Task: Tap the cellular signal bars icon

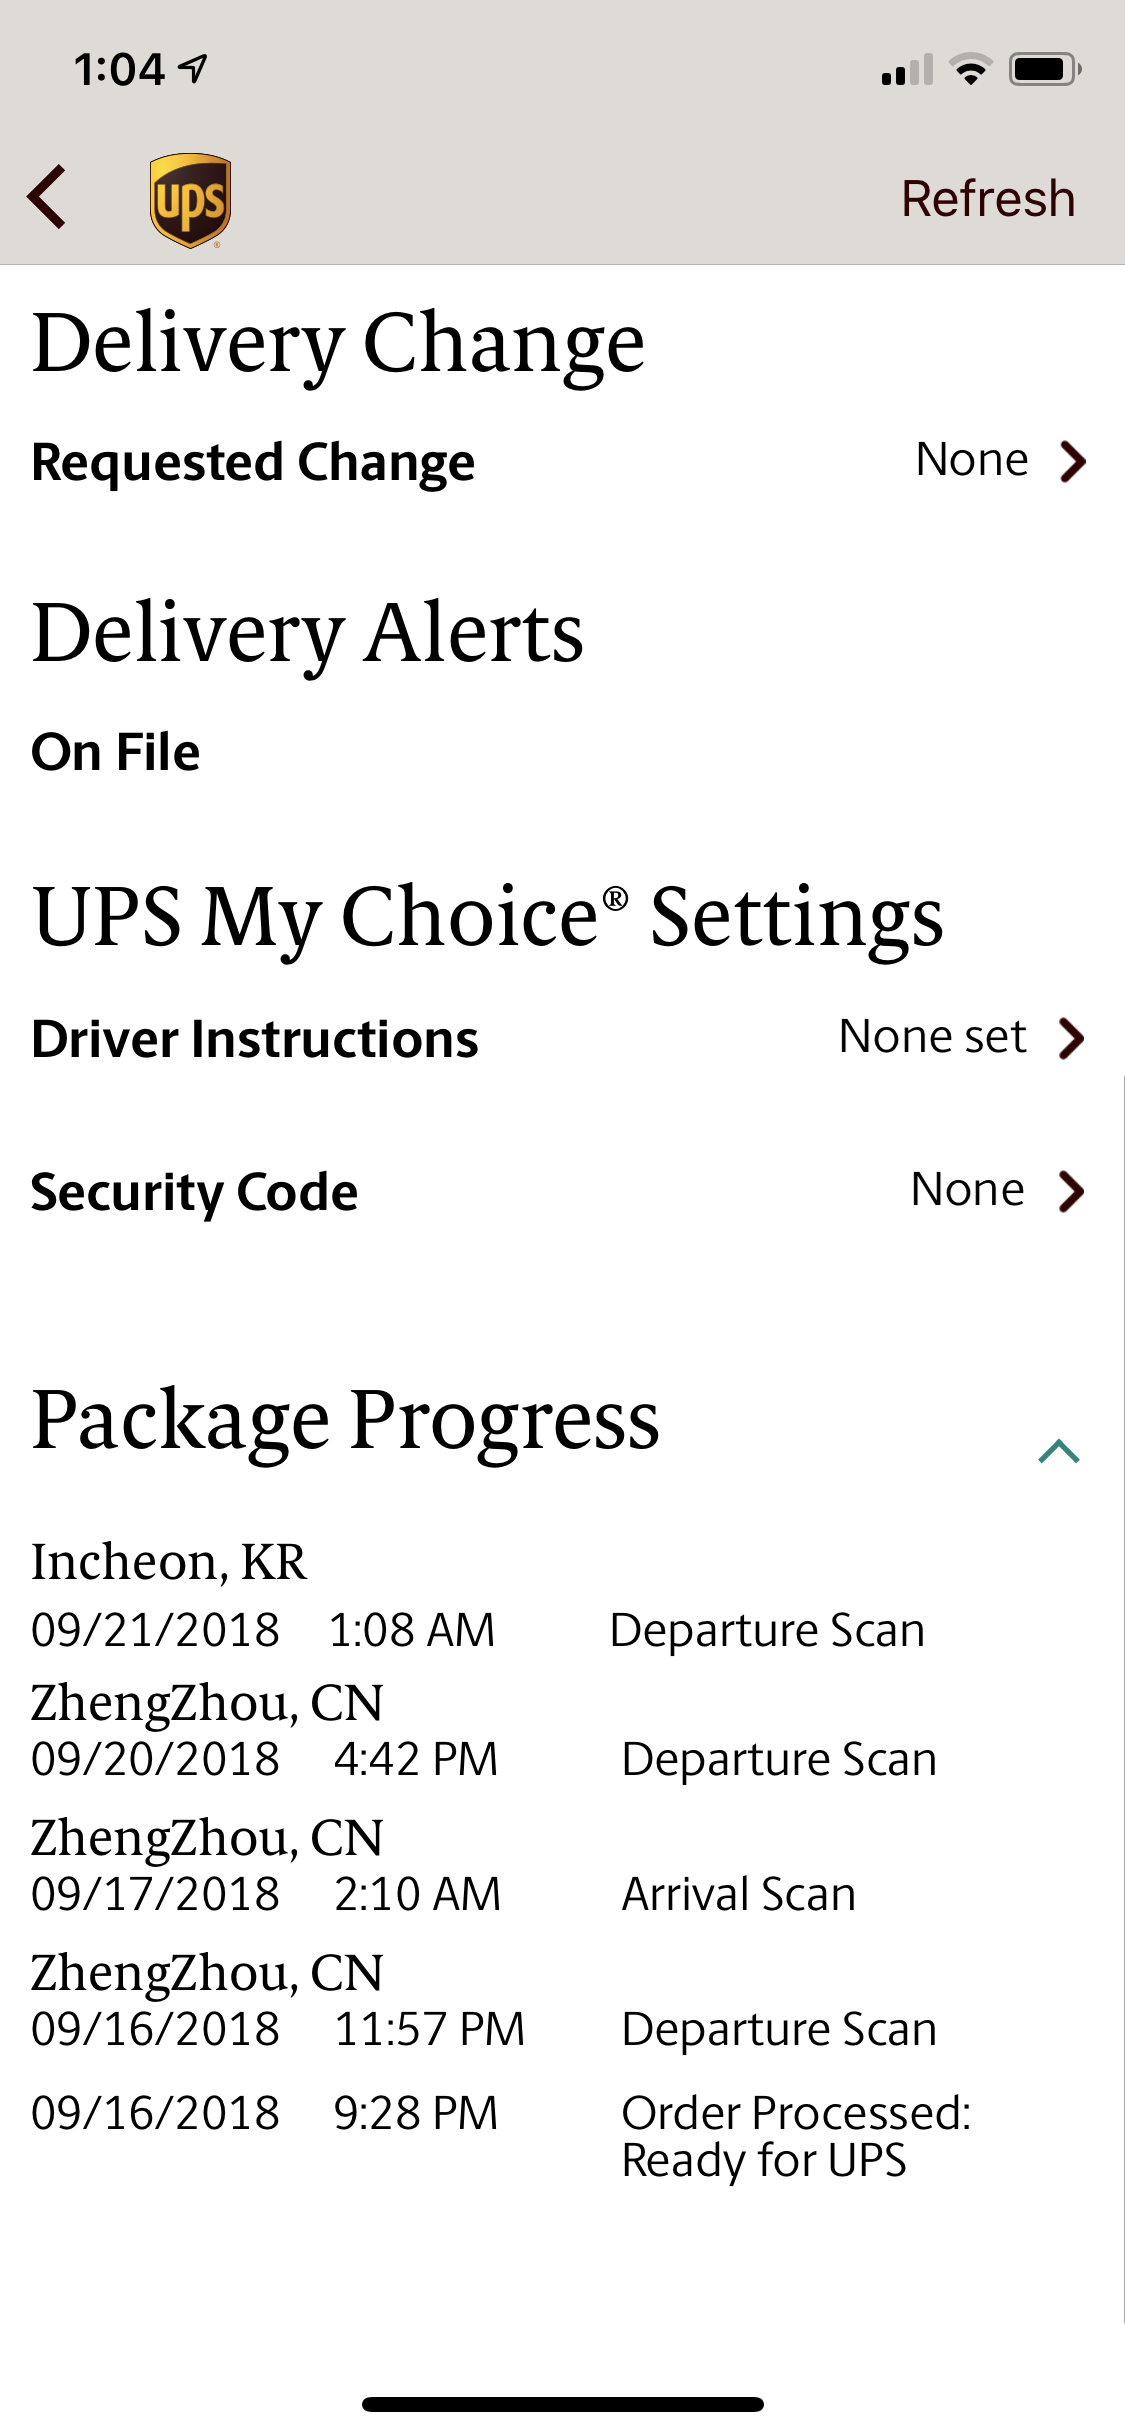Action: pos(907,70)
